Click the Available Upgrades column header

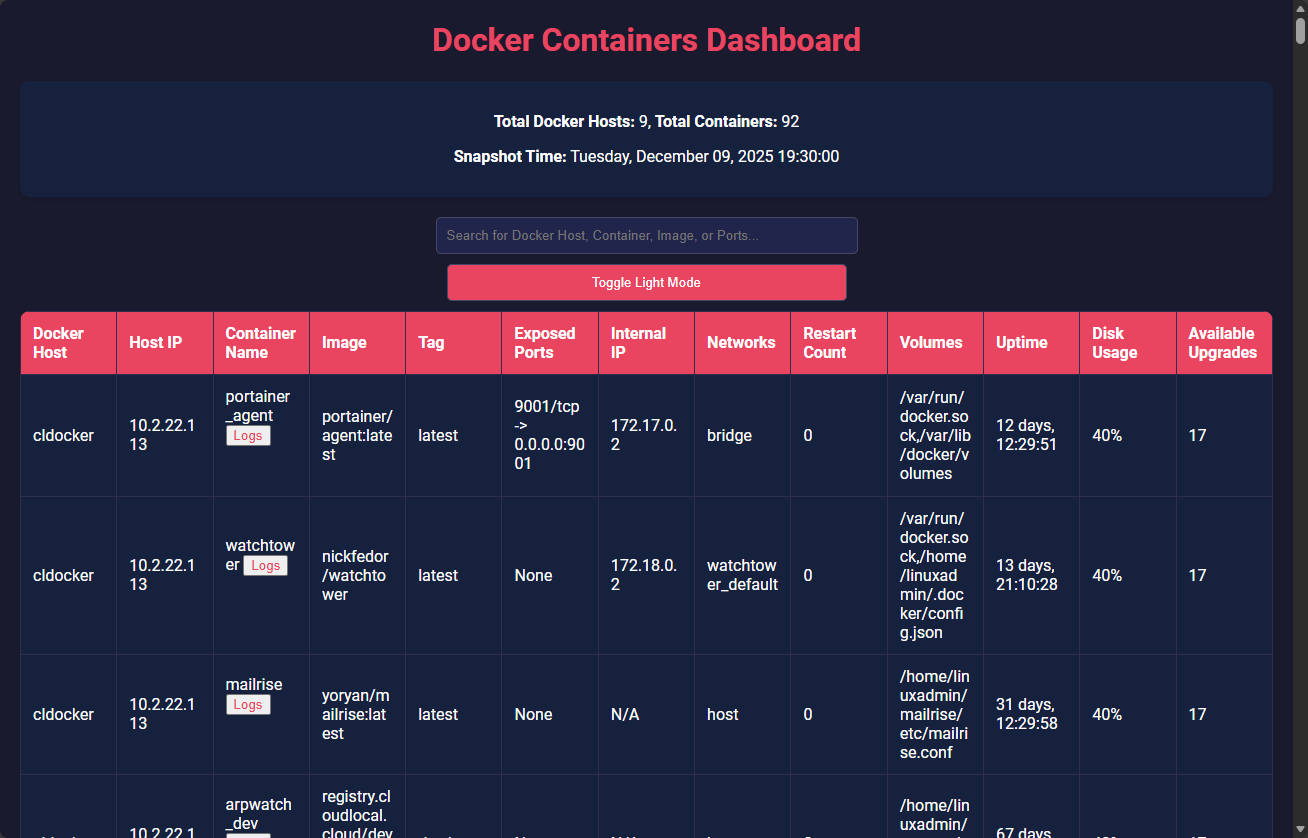coord(1223,342)
